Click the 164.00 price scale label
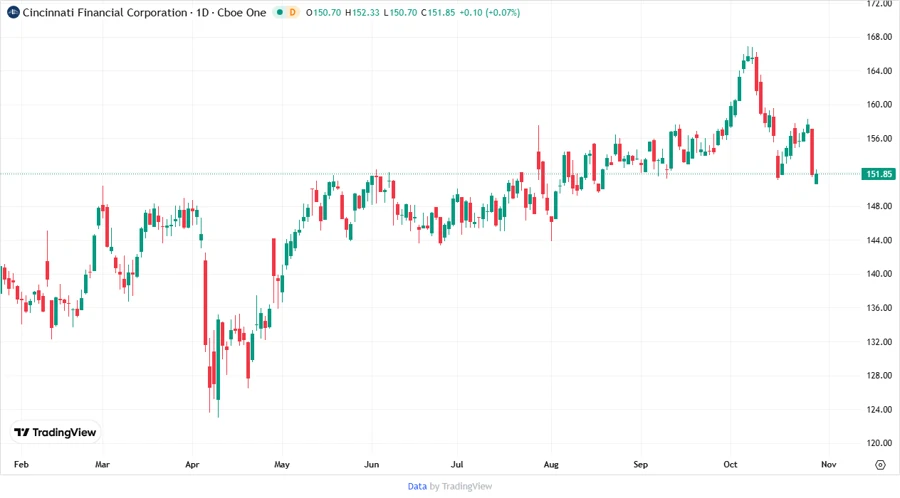The height and width of the screenshot is (498, 900). point(879,71)
